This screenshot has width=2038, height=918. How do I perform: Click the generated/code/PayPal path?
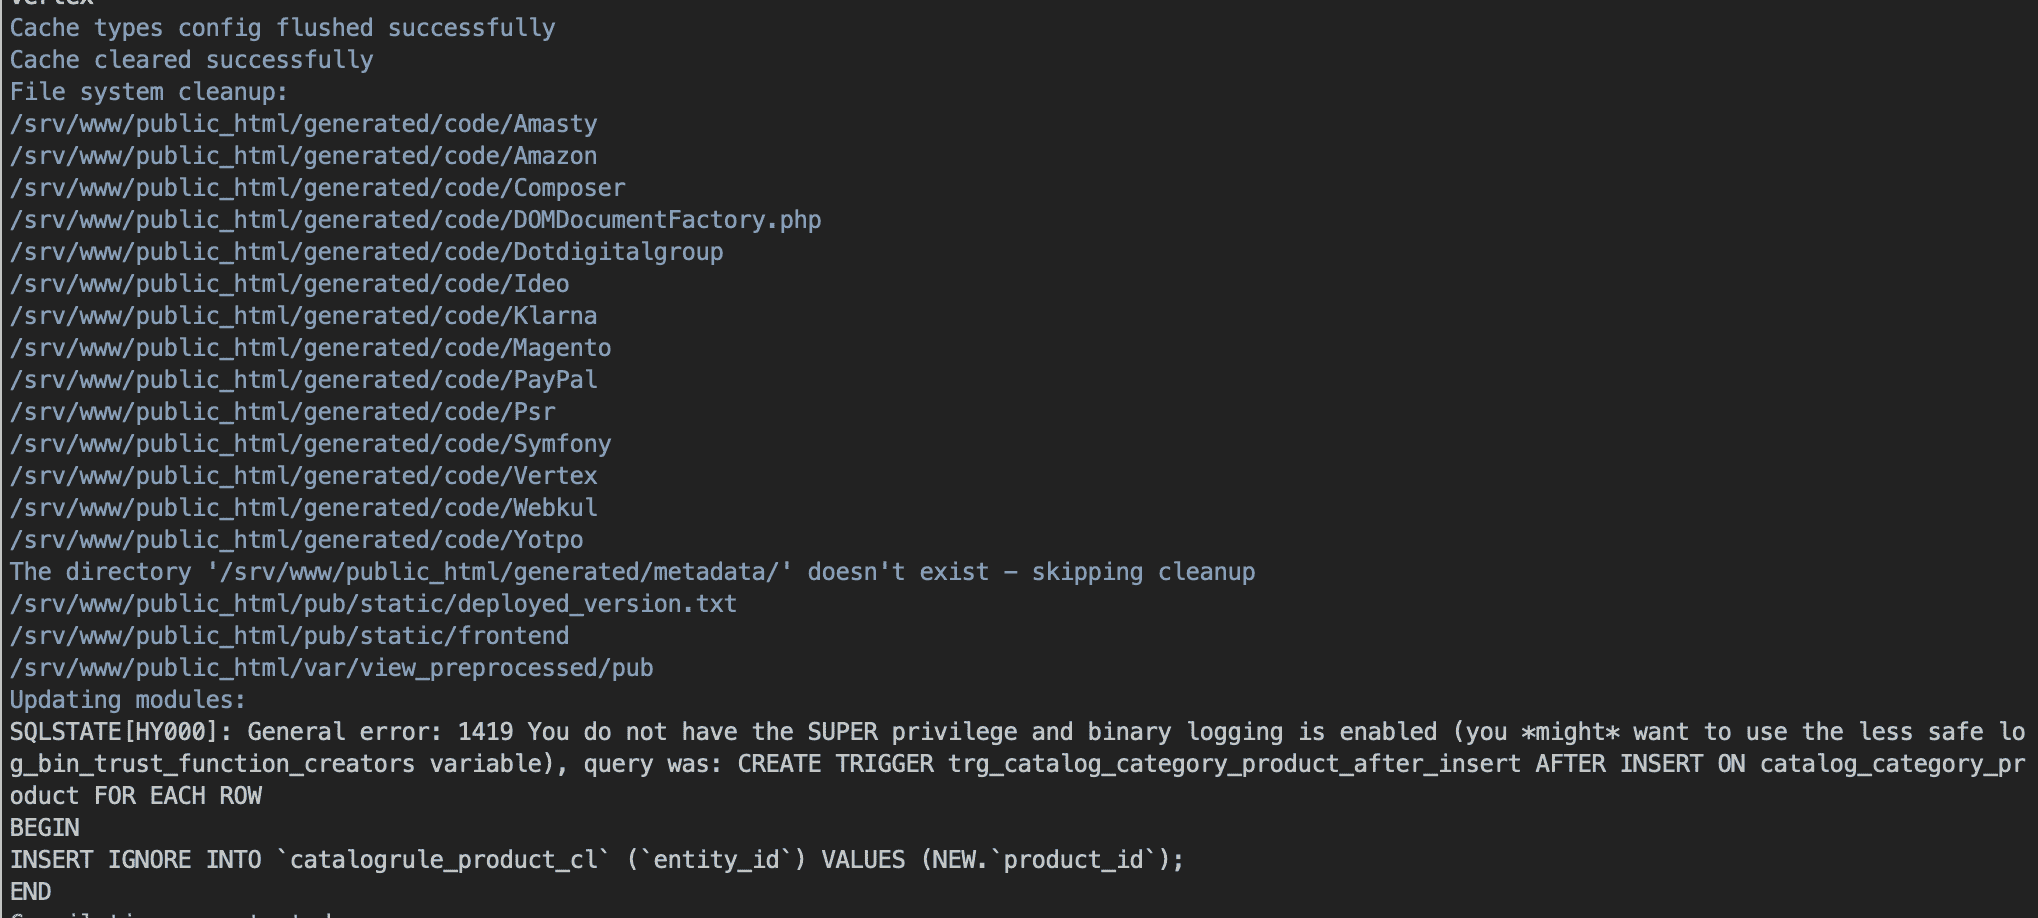tap(303, 380)
